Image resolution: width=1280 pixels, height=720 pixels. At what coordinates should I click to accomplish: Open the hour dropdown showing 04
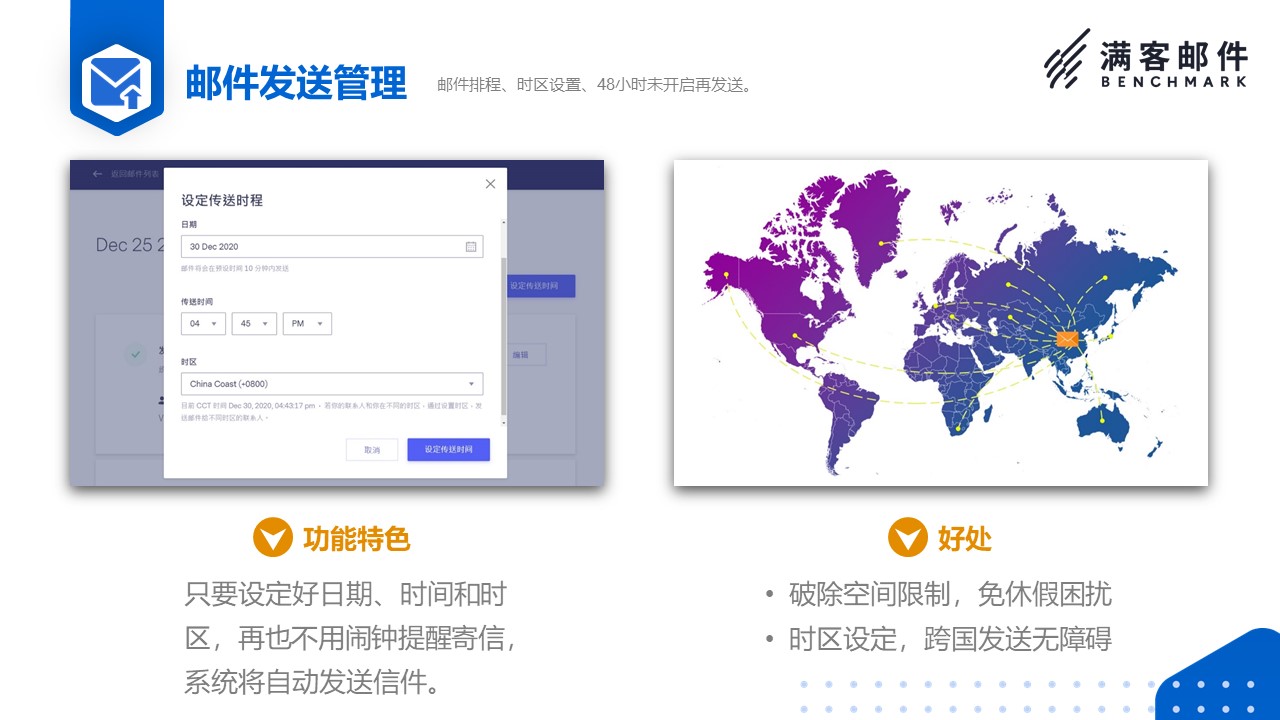click(203, 323)
